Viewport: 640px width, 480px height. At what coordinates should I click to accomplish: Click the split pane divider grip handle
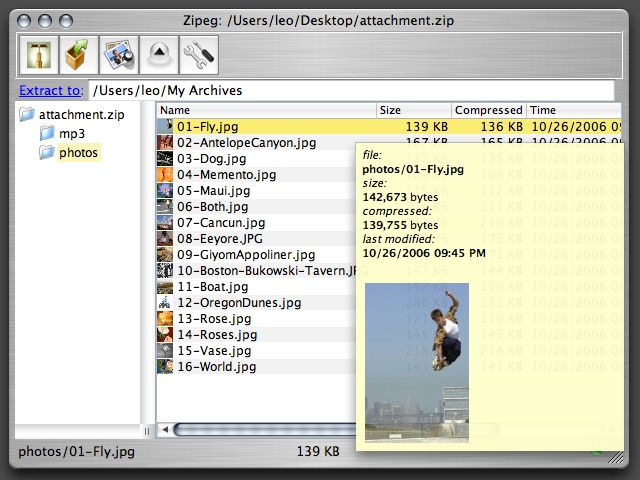147,431
